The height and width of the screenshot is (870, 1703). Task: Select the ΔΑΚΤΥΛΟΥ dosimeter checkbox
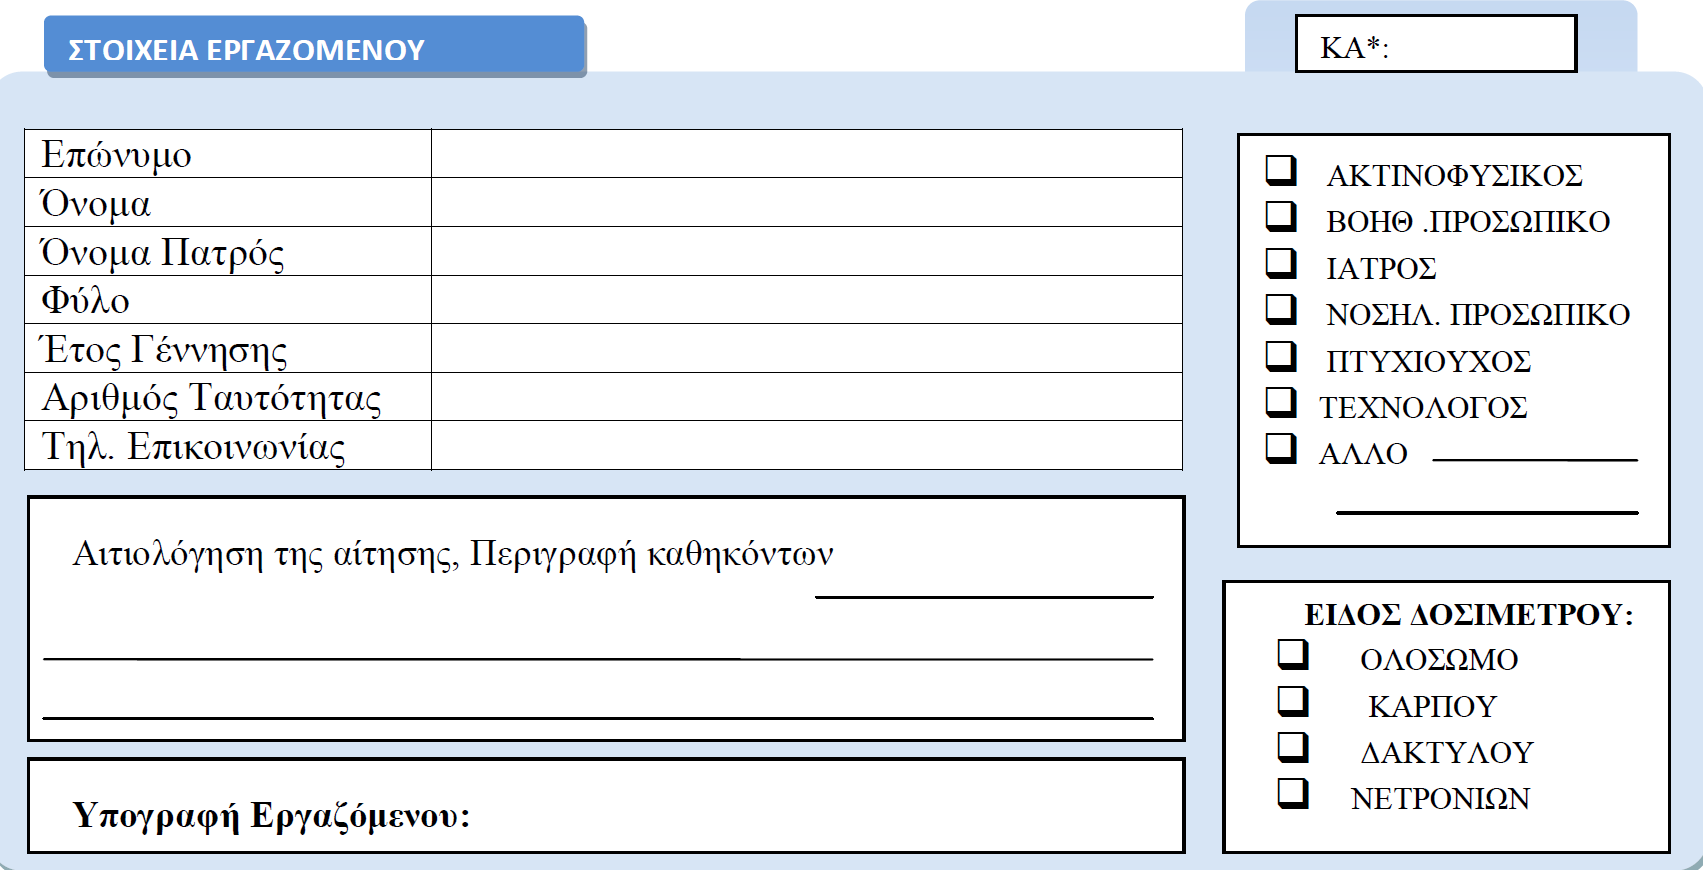click(x=1293, y=747)
